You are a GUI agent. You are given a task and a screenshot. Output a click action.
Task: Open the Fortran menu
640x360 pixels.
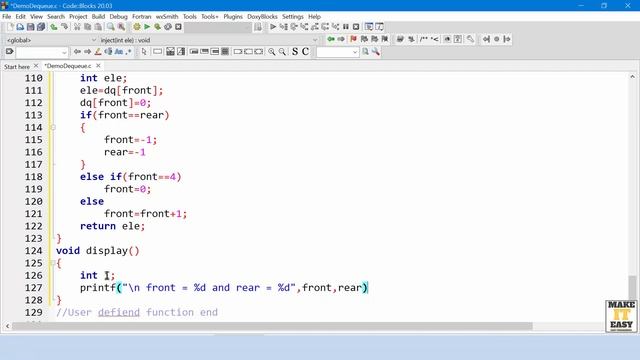(x=142, y=17)
